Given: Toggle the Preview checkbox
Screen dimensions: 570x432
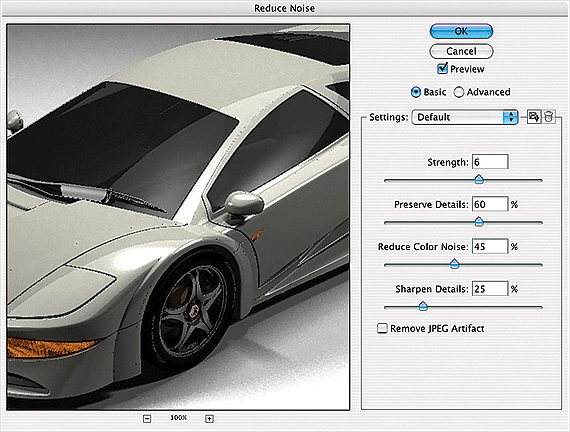Looking at the screenshot, I should 442,68.
